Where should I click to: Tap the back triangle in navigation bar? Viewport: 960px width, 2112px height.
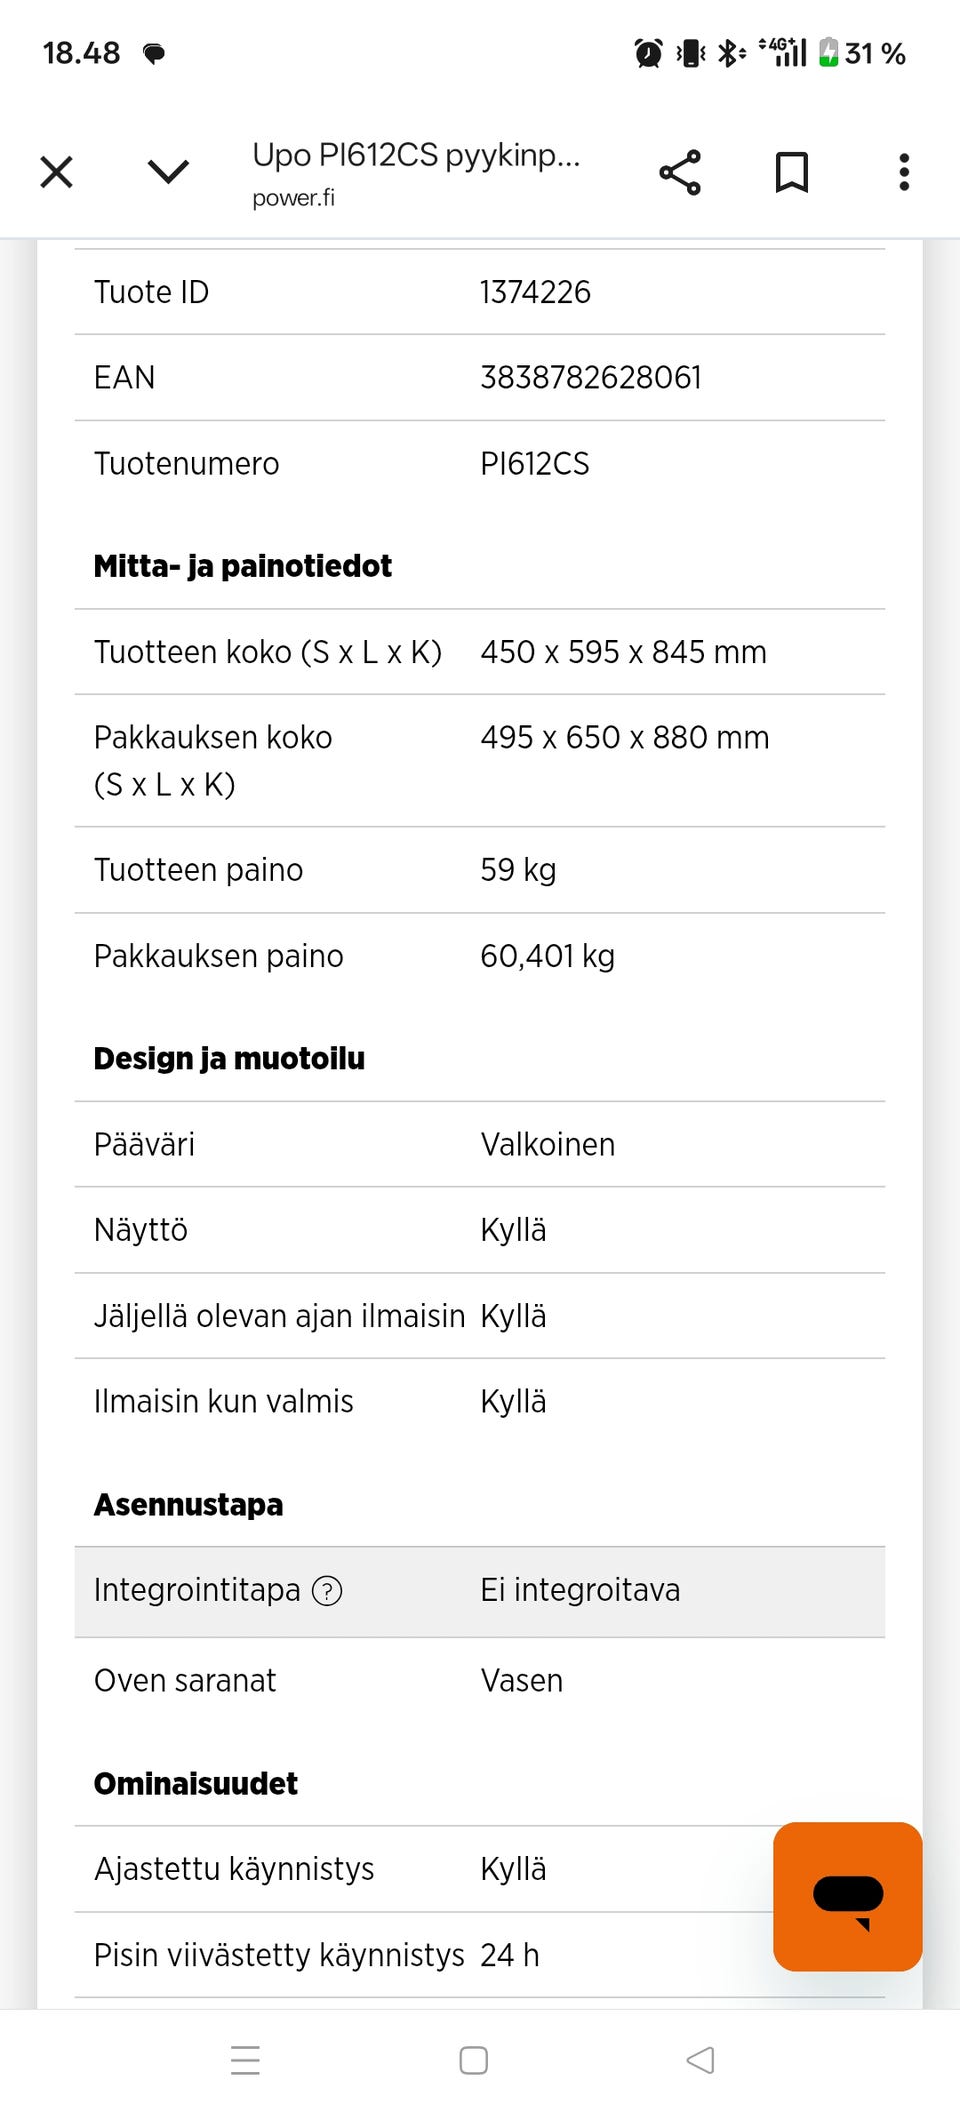coord(700,2060)
